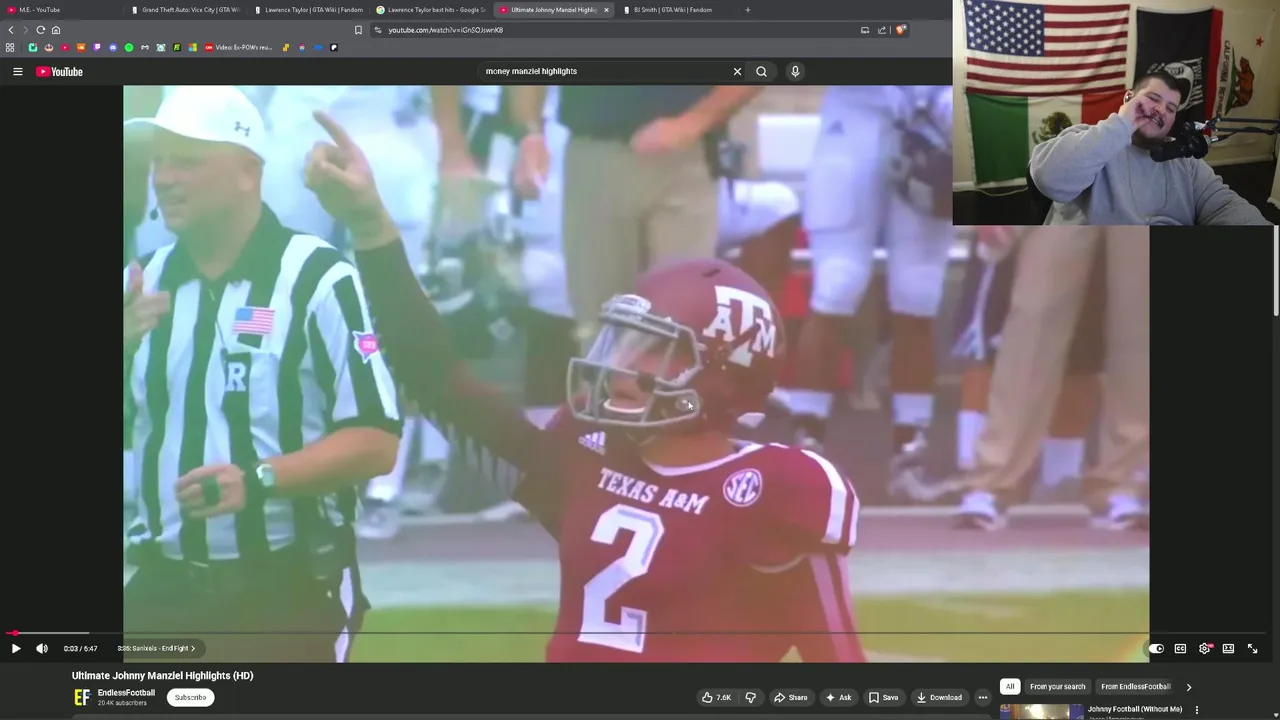Click the share icon in the address bar
Viewport: 1280px width, 720px height.
click(882, 30)
